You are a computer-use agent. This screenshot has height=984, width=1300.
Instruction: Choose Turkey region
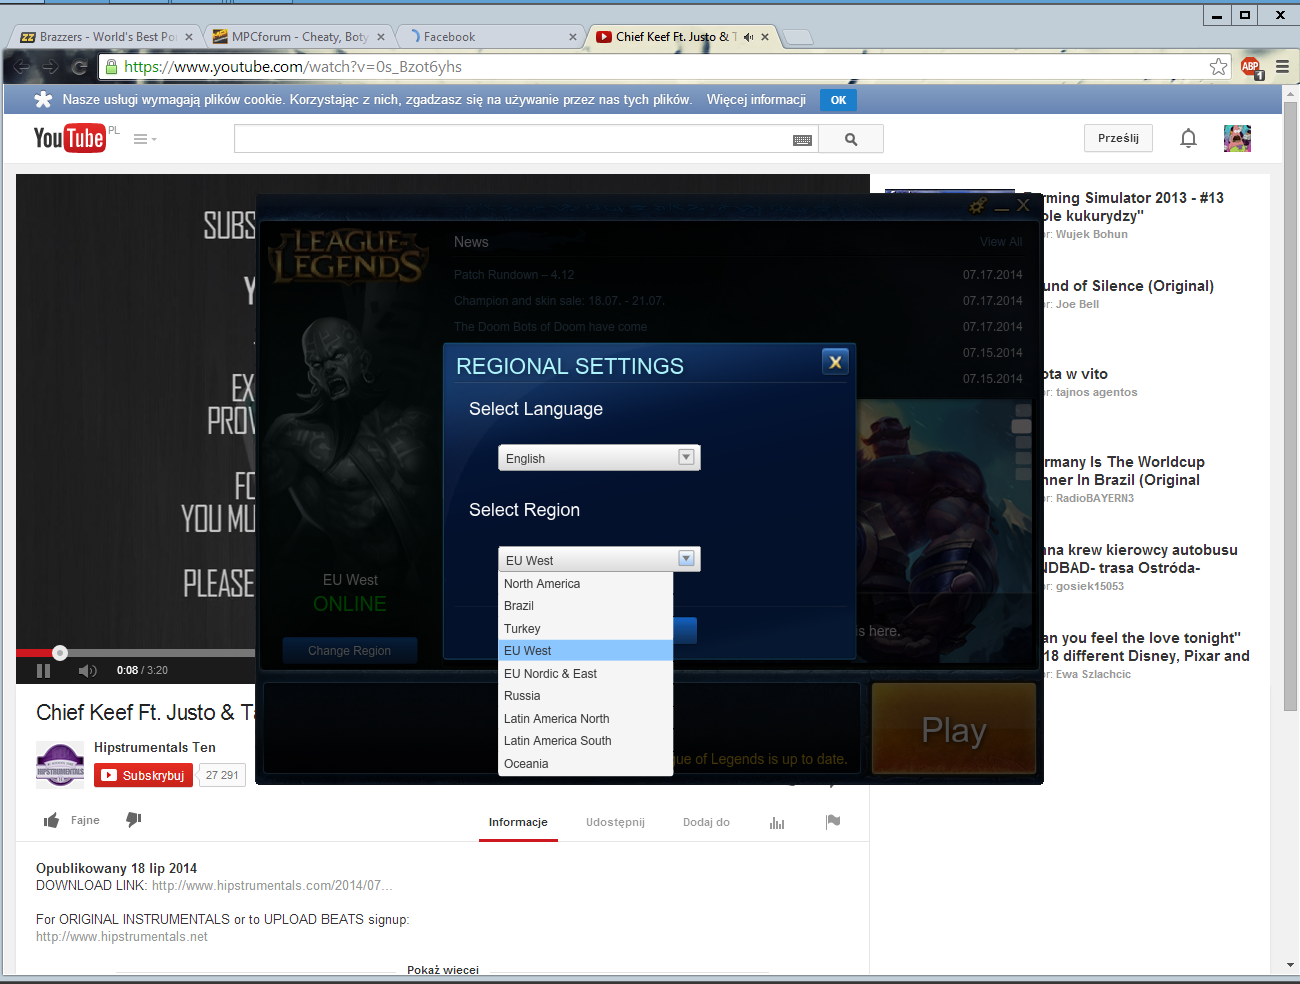(586, 629)
